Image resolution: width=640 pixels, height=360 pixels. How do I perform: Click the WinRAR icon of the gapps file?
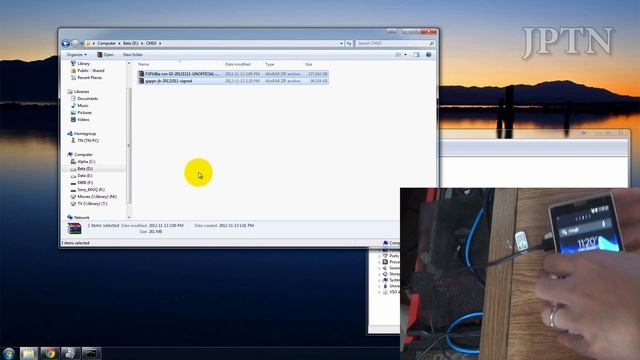click(141, 81)
